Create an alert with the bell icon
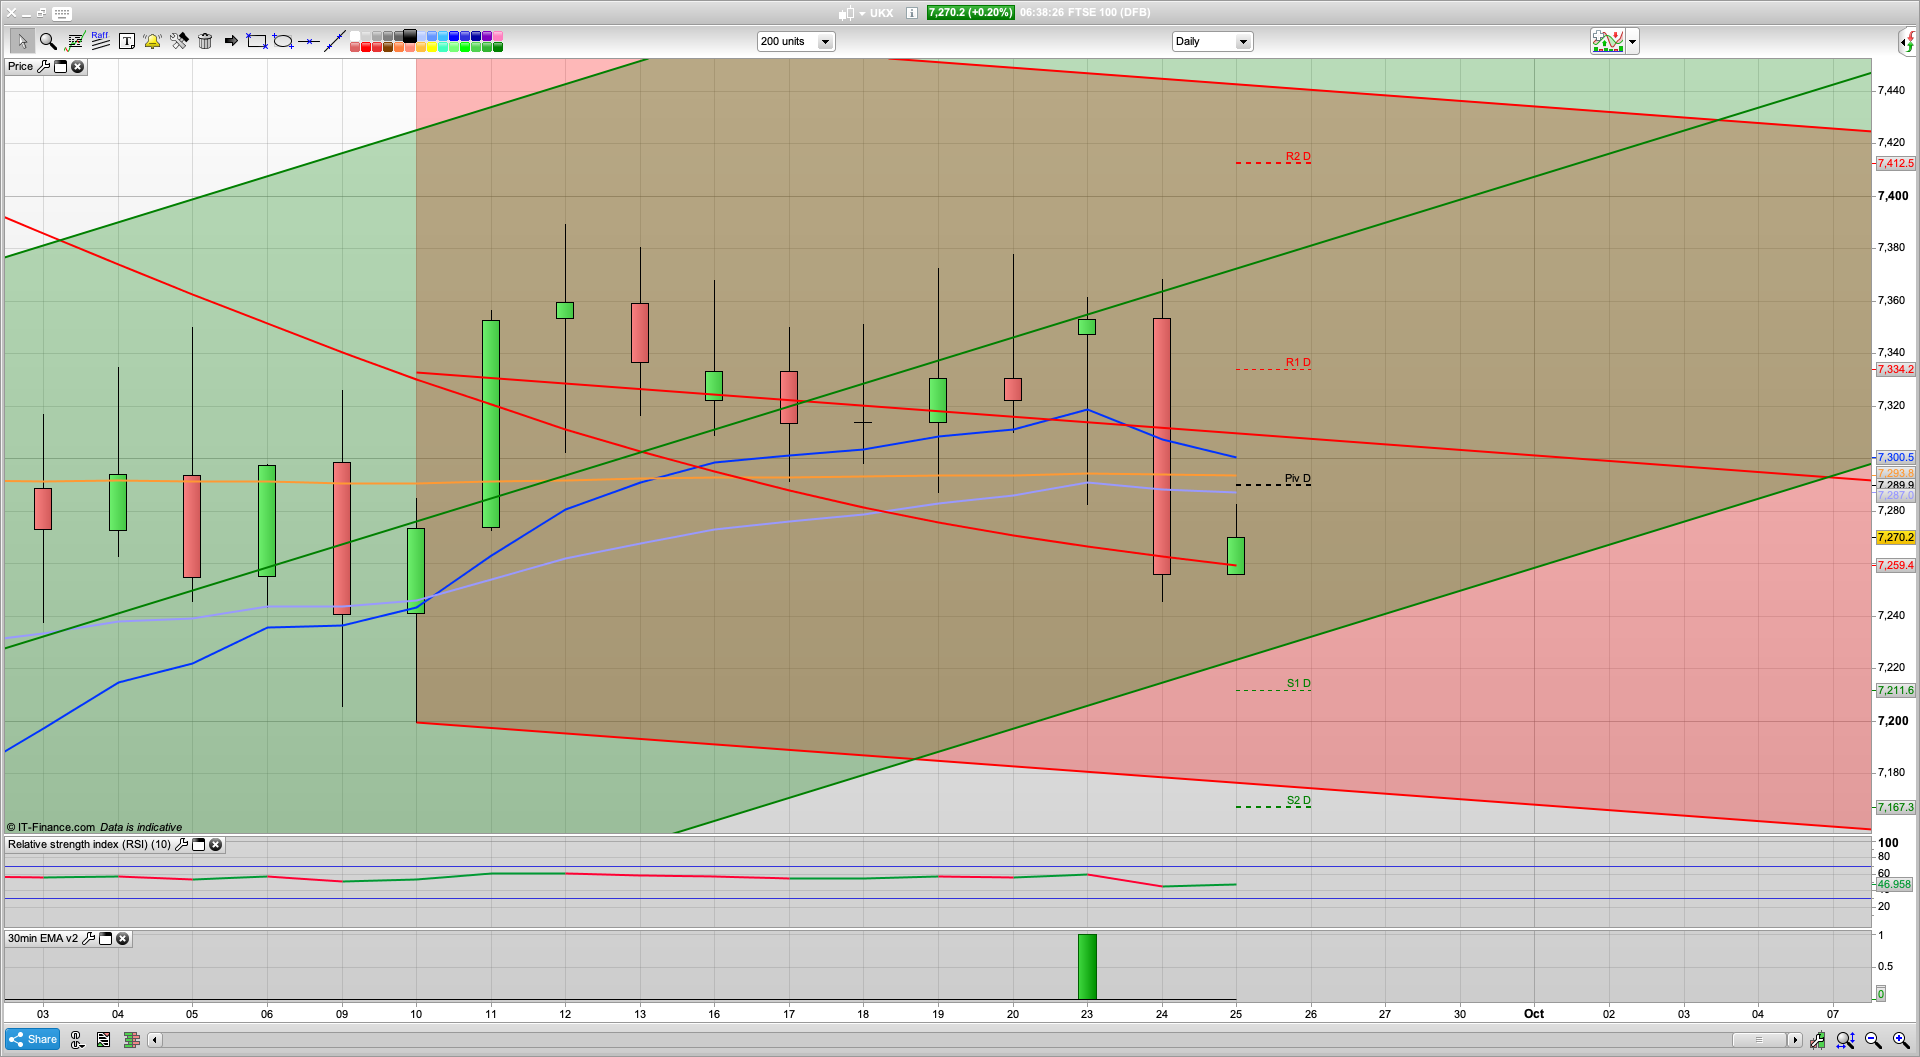Viewport: 1920px width, 1057px height. click(152, 41)
